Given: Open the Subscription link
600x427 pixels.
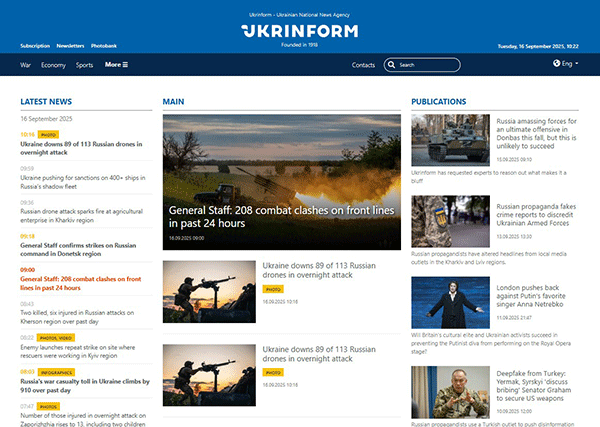Looking at the screenshot, I should click(x=35, y=46).
